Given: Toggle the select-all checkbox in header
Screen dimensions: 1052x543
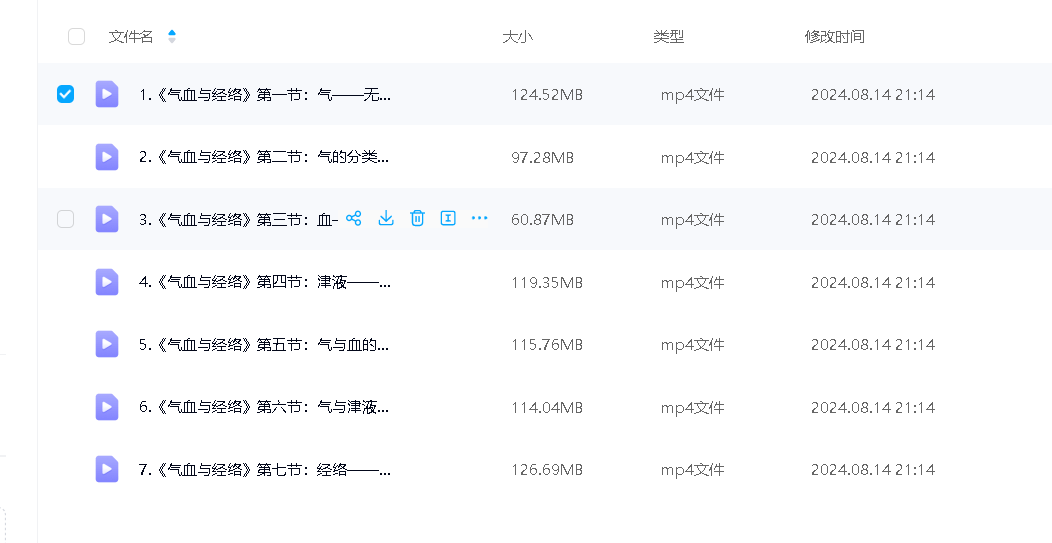Looking at the screenshot, I should 76,37.
